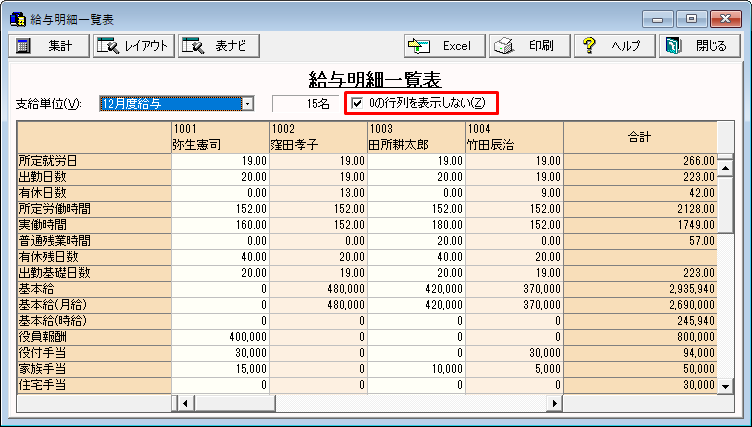The width and height of the screenshot is (752, 427).
Task: Click the 印刷 print button
Action: [x=530, y=46]
